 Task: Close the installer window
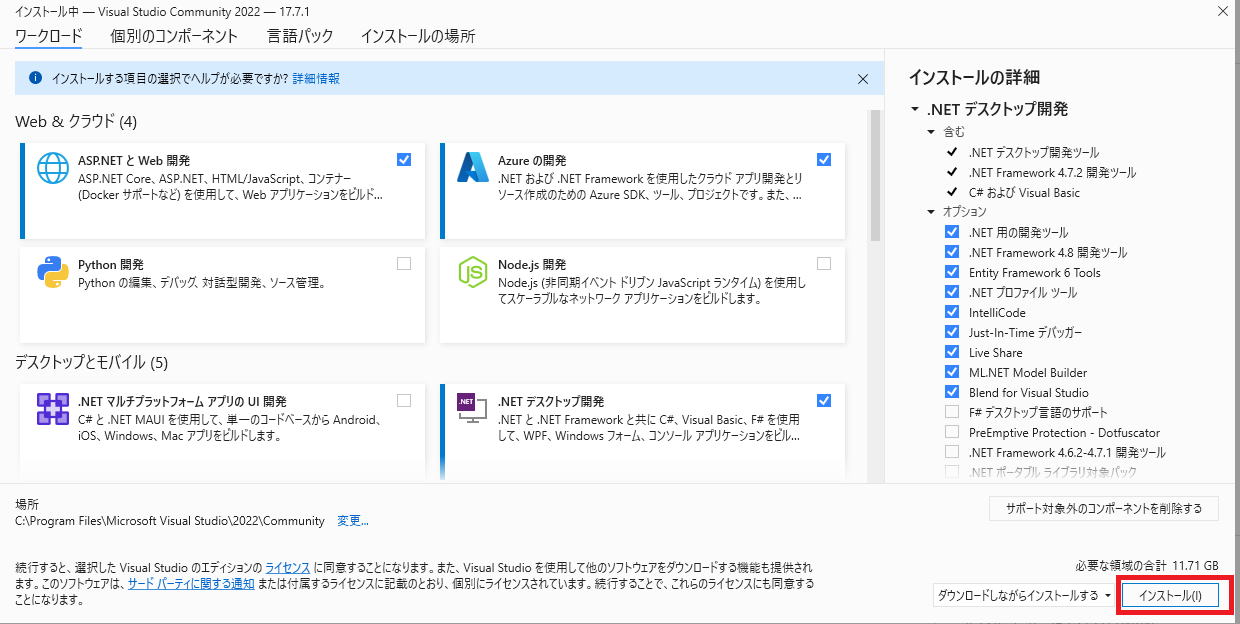coord(1224,10)
